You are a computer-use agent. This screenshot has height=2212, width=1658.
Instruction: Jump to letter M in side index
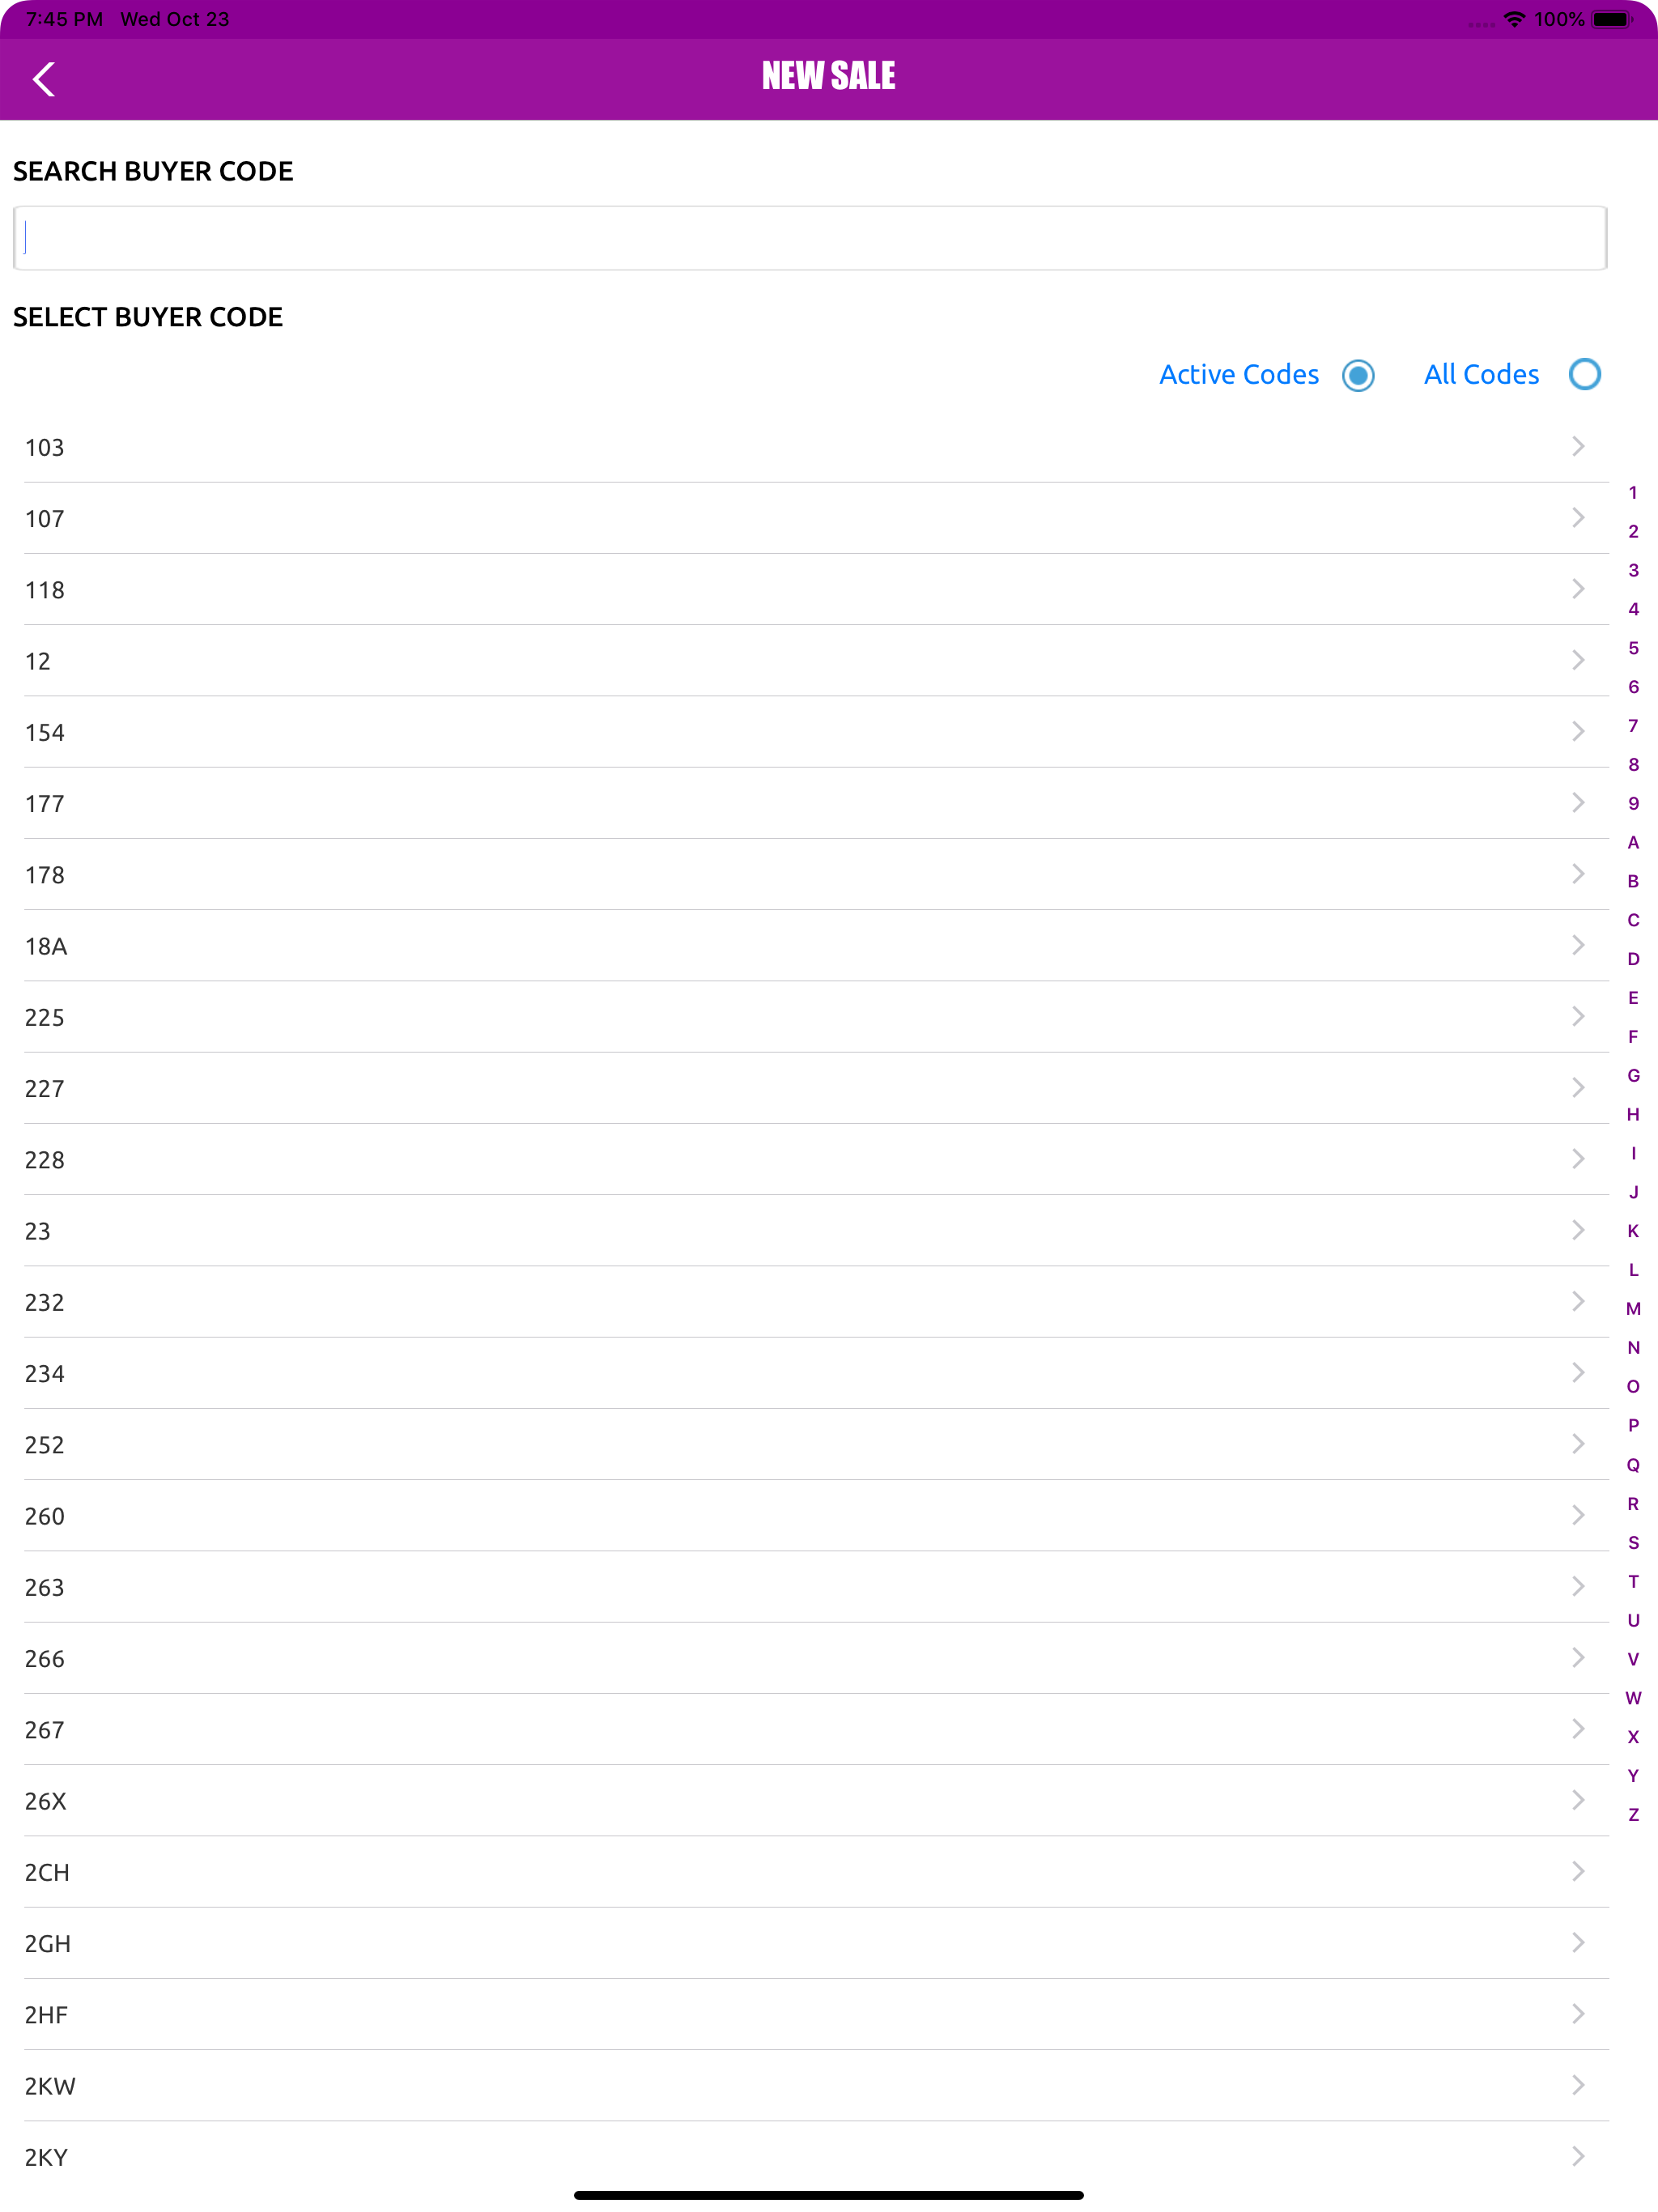click(x=1633, y=1308)
